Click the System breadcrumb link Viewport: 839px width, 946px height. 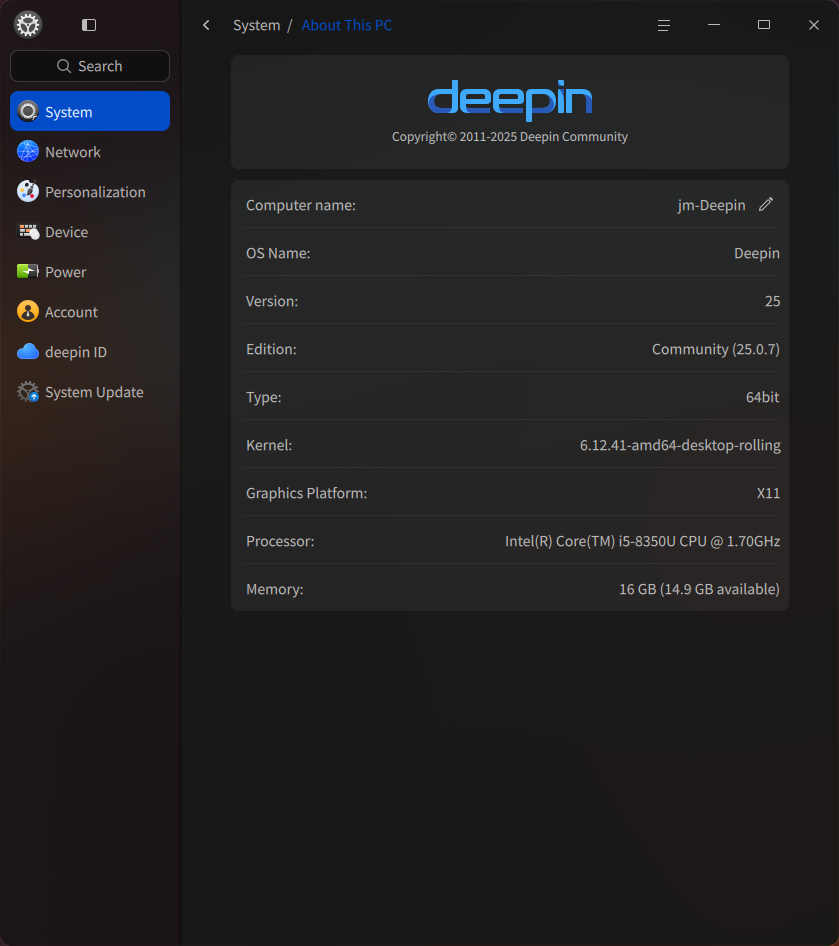point(256,25)
